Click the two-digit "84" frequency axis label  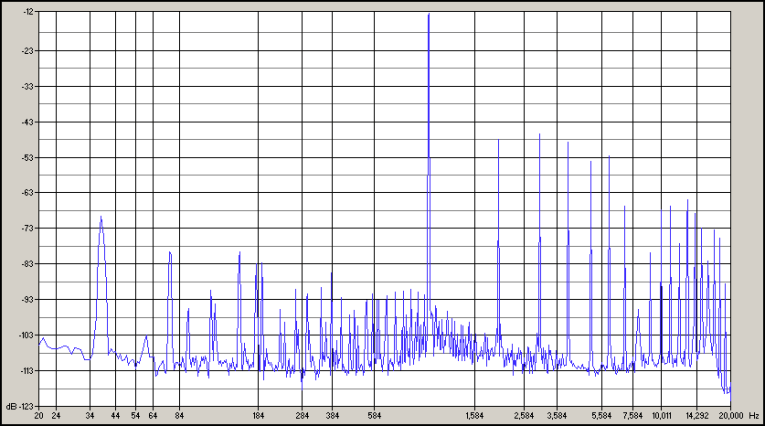[180, 416]
